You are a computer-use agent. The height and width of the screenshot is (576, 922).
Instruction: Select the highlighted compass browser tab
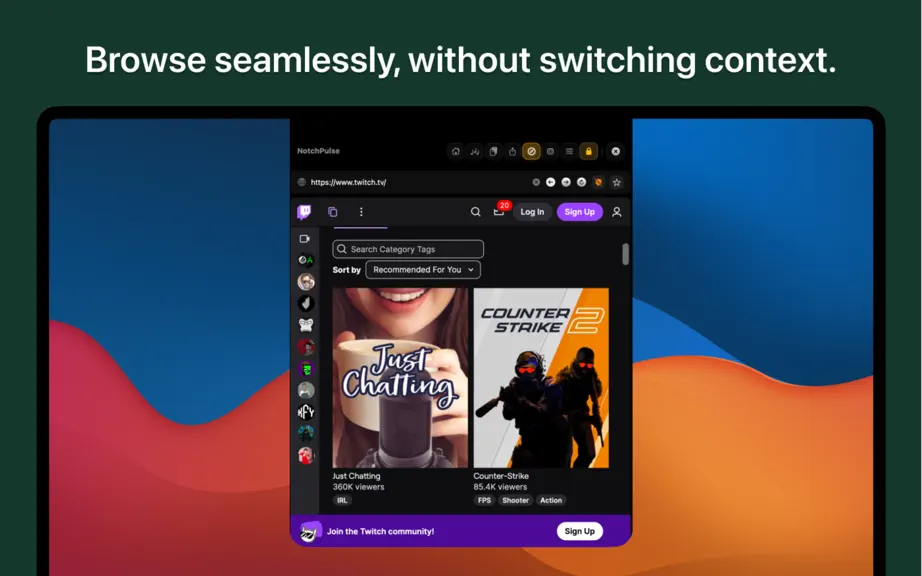532,152
